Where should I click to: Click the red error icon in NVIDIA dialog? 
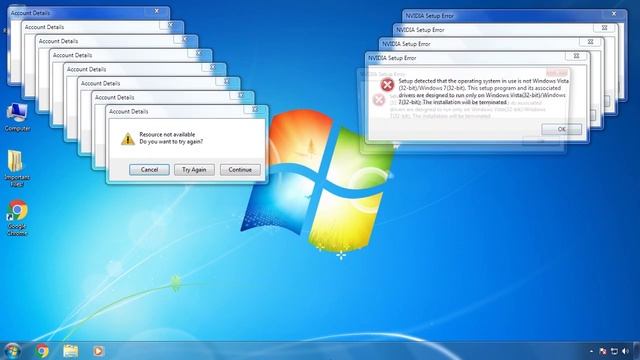pyautogui.click(x=387, y=85)
